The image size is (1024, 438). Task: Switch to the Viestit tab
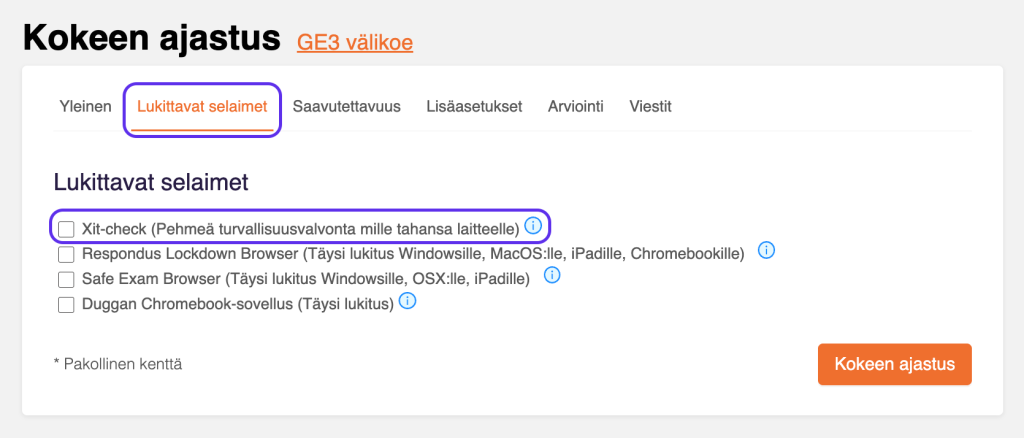pos(650,106)
